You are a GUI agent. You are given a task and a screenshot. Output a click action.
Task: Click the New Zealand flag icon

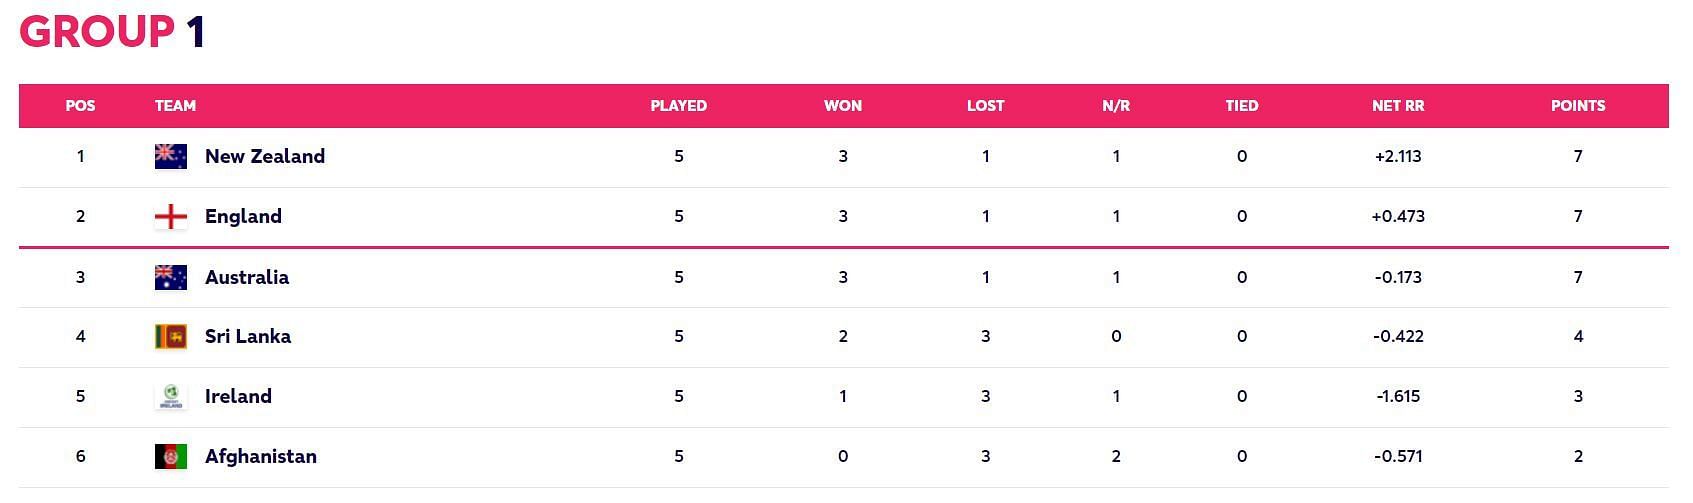[x=171, y=156]
